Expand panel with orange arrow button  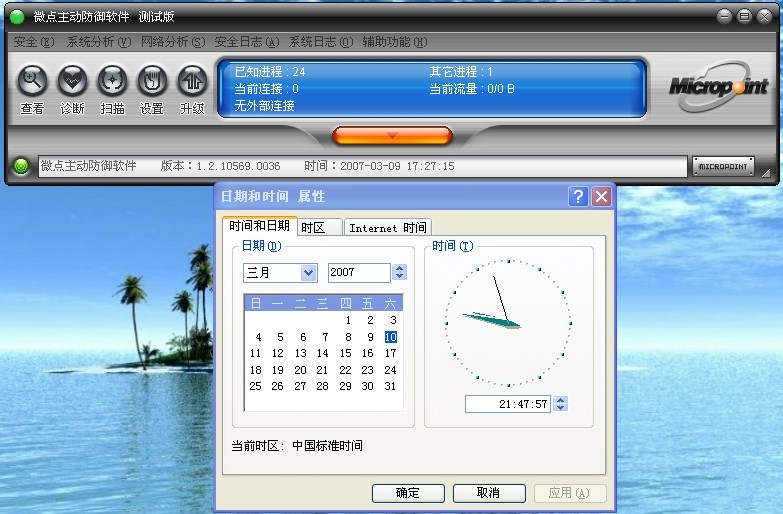(x=392, y=136)
